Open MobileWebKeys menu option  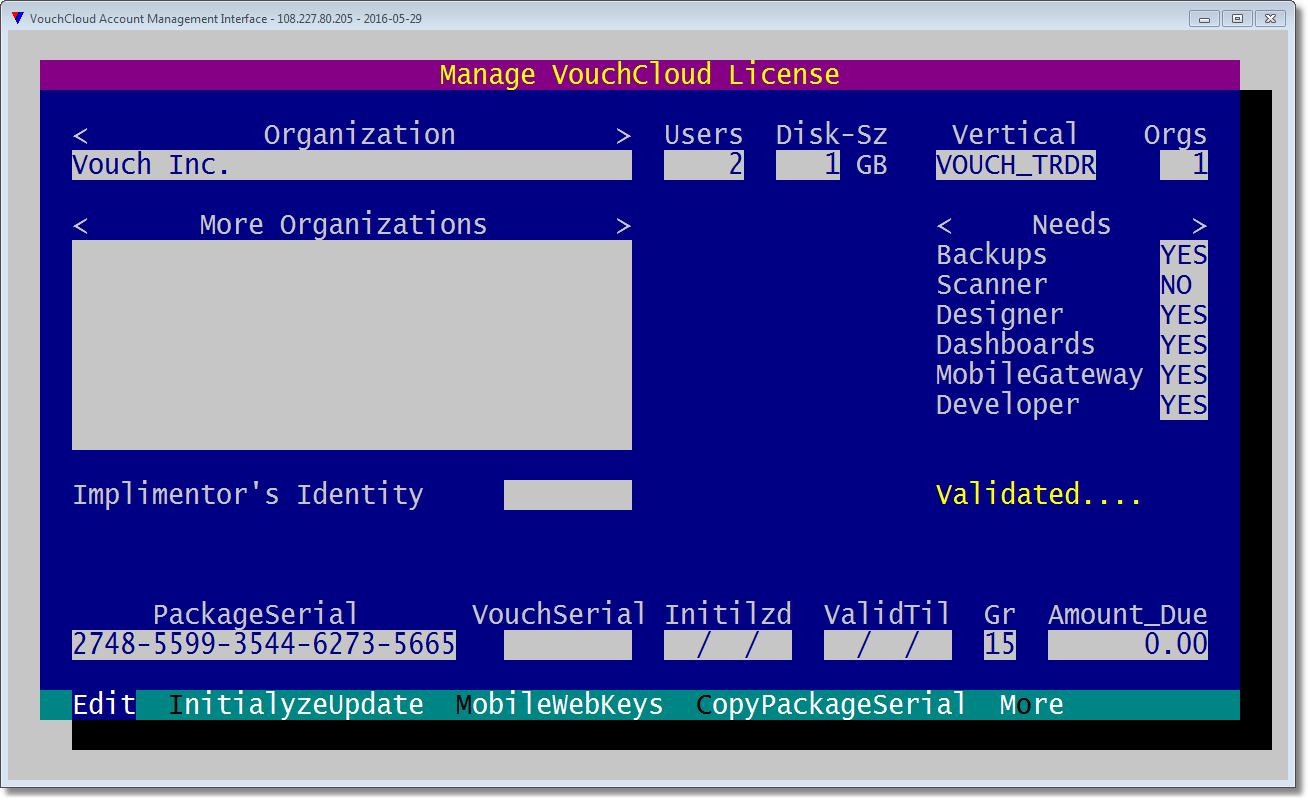560,705
